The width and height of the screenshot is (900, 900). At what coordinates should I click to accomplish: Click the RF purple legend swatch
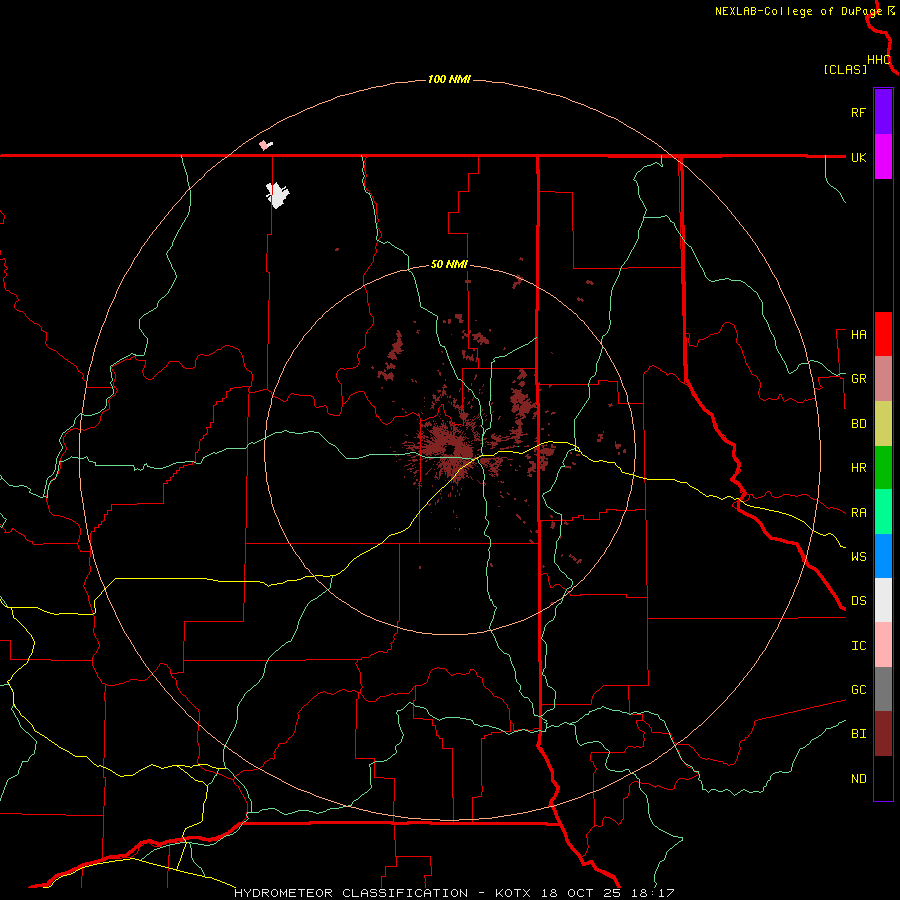point(883,112)
